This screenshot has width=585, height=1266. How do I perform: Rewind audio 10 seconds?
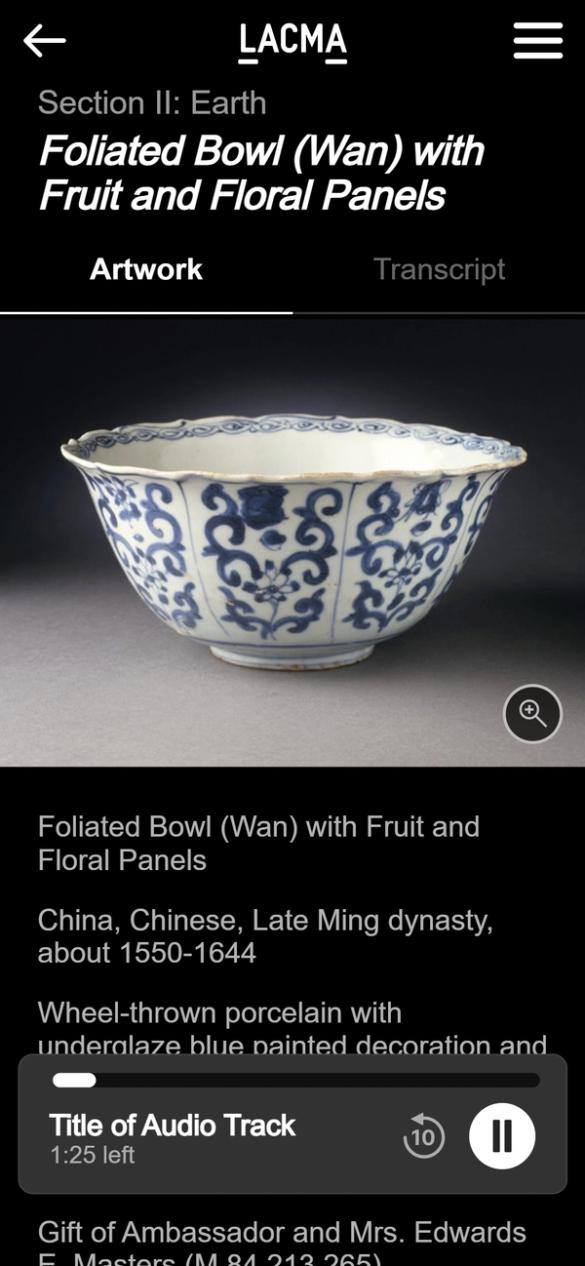(423, 1137)
